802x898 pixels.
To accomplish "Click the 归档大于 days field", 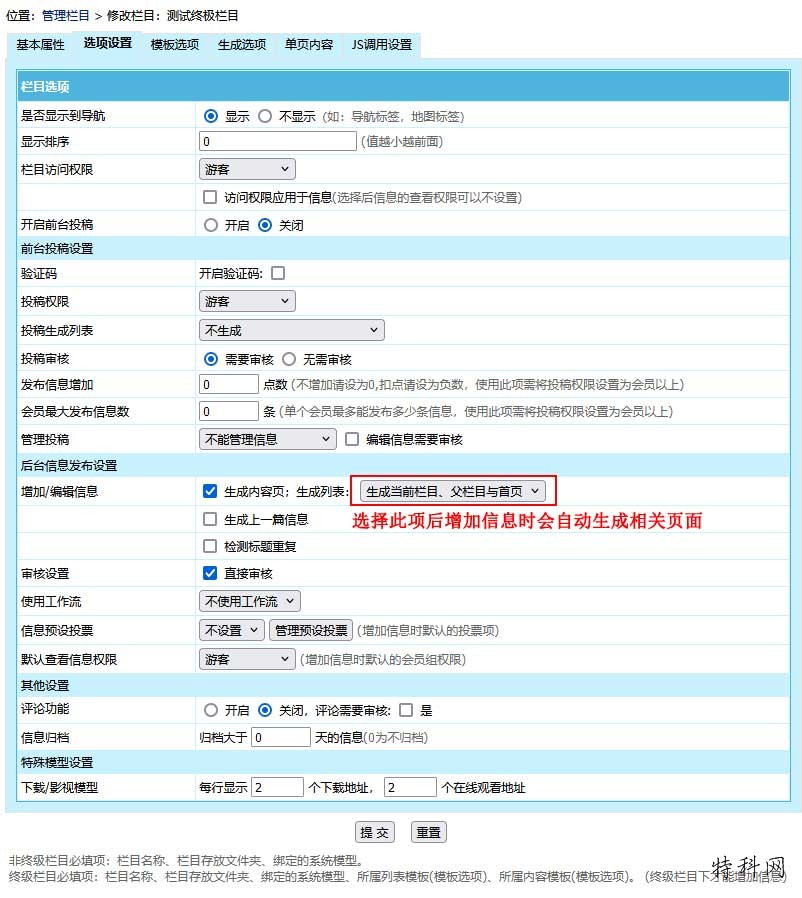I will coord(281,737).
